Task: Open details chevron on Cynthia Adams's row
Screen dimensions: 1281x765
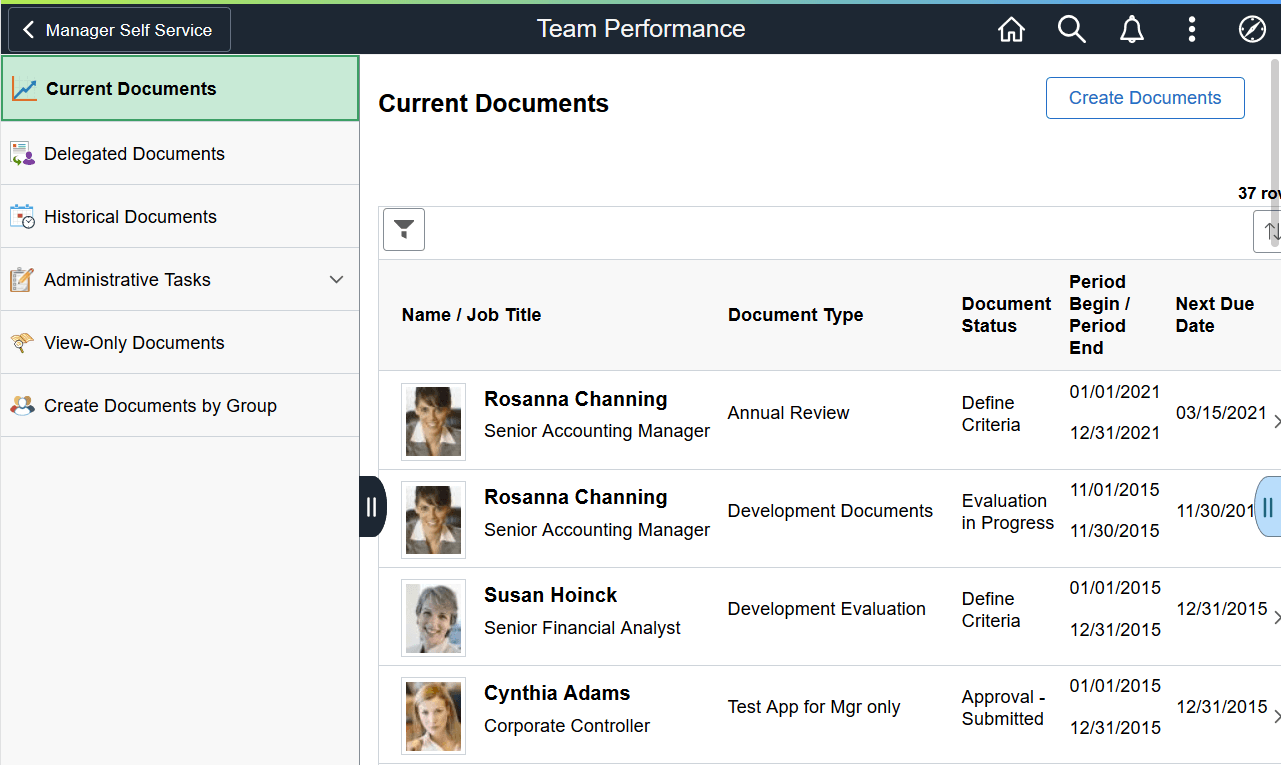Action: [x=1277, y=716]
